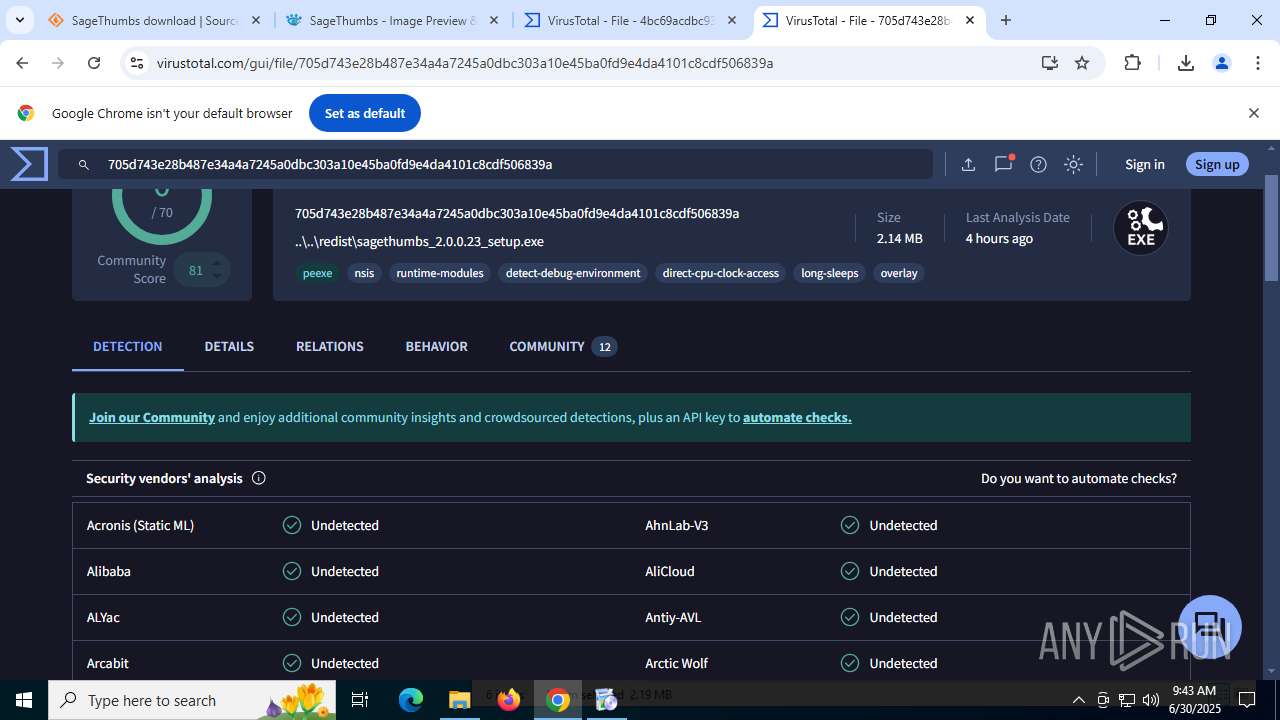This screenshot has height=720, width=1280.
Task: Click Set as default button
Action: 365,113
